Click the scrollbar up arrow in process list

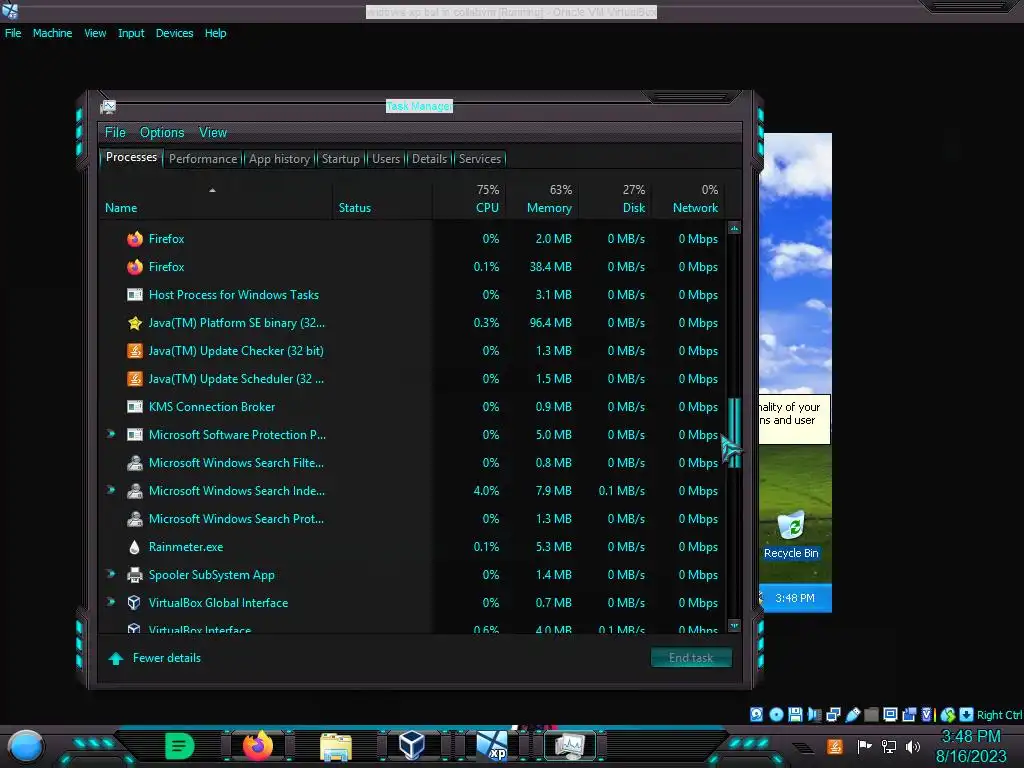pos(734,228)
